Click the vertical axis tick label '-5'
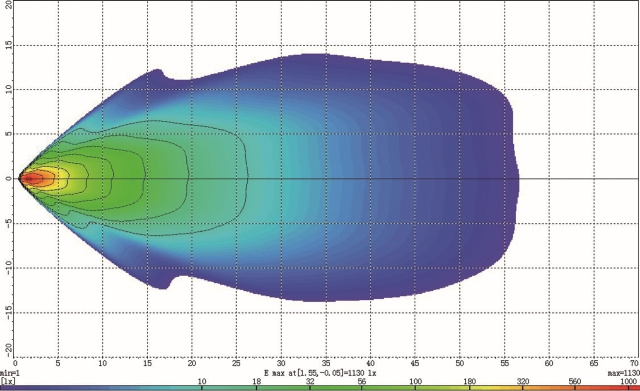 tap(8, 223)
